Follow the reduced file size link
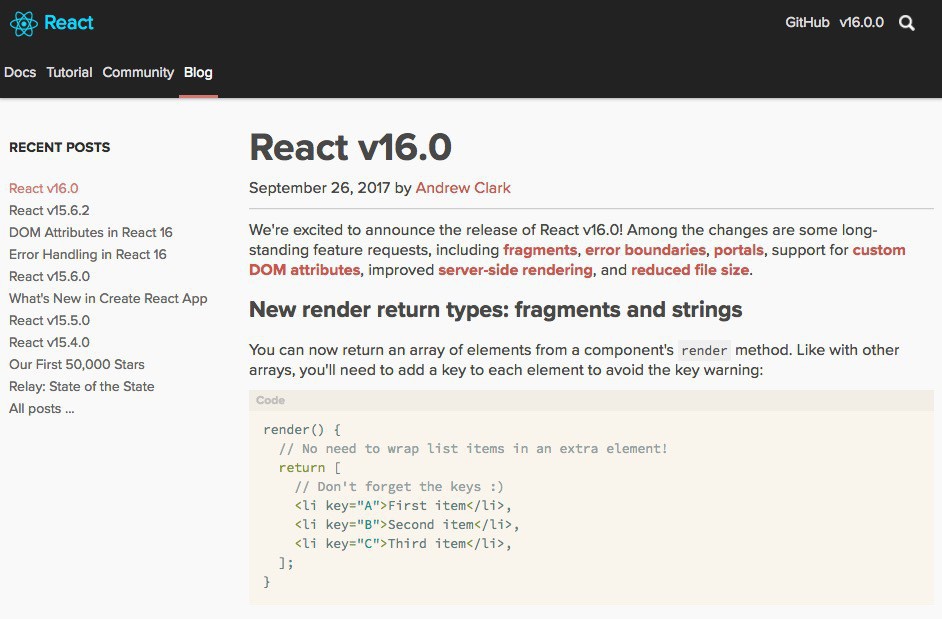942x619 pixels. click(690, 270)
